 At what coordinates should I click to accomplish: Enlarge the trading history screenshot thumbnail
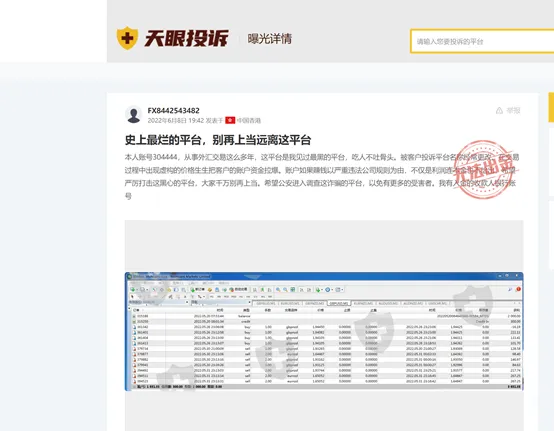(324, 331)
